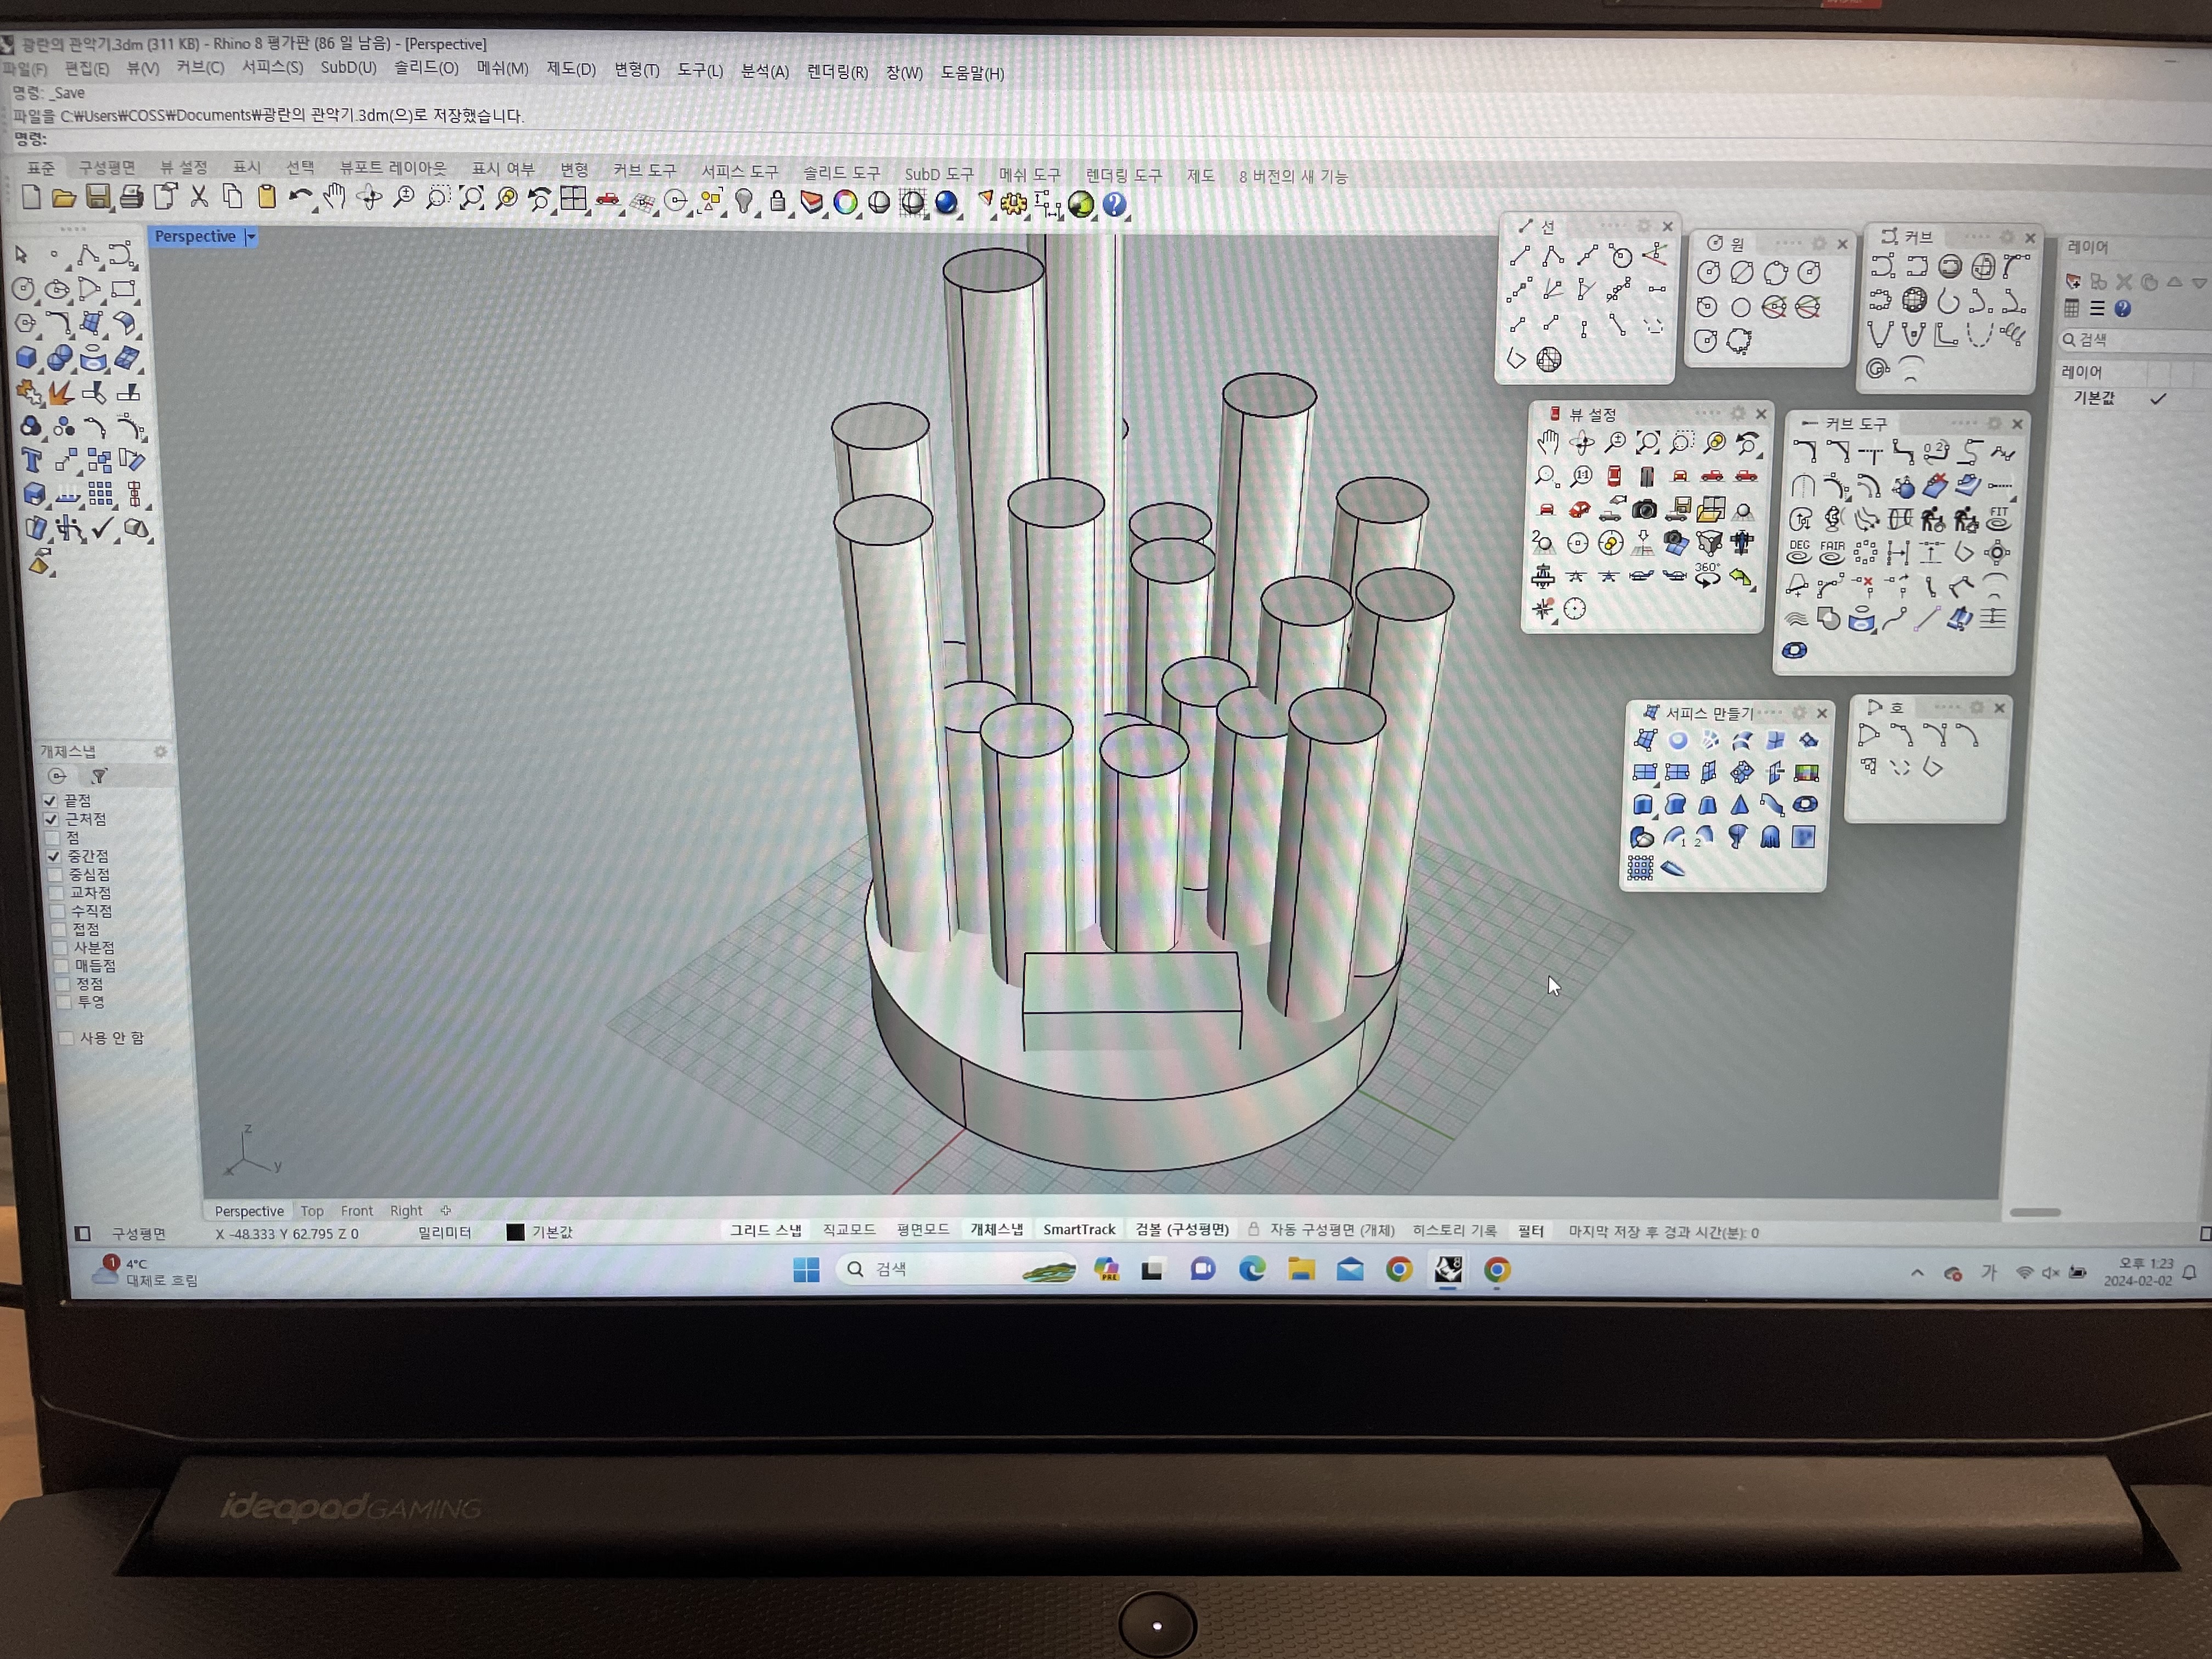Open the 솔리드(O) menu
The image size is (2212, 1659).
425,68
